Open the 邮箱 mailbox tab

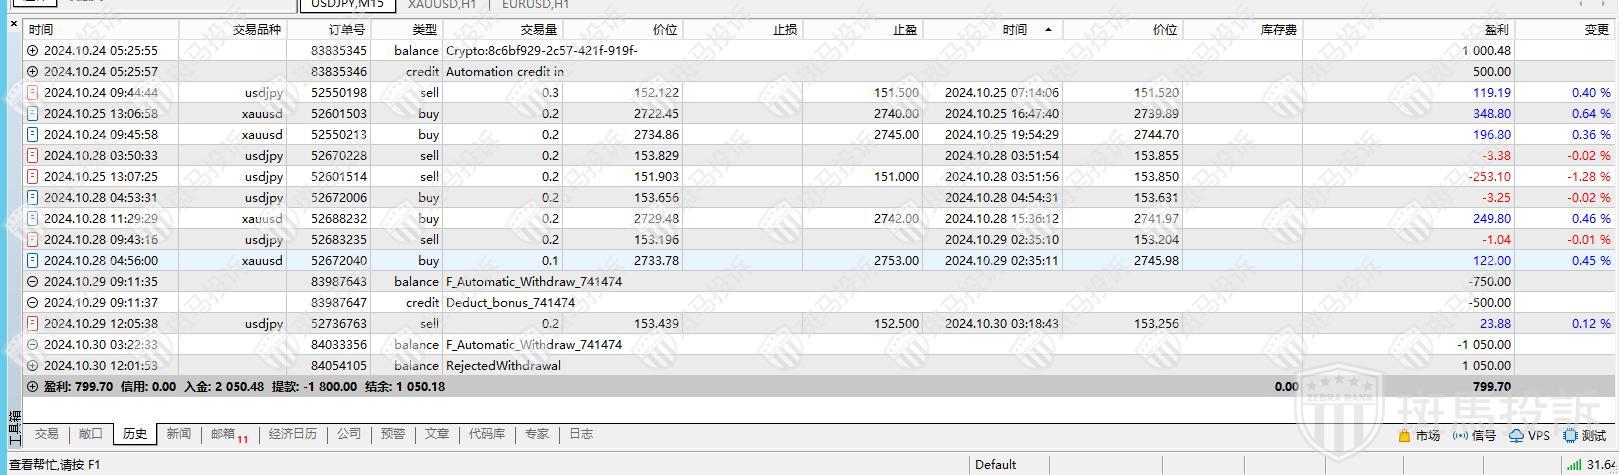[223, 434]
